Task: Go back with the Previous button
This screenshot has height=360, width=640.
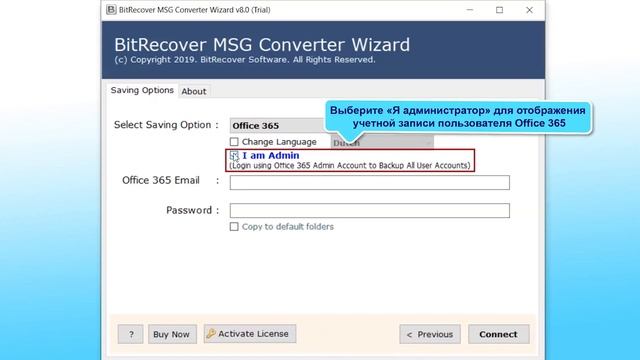Action: point(430,334)
